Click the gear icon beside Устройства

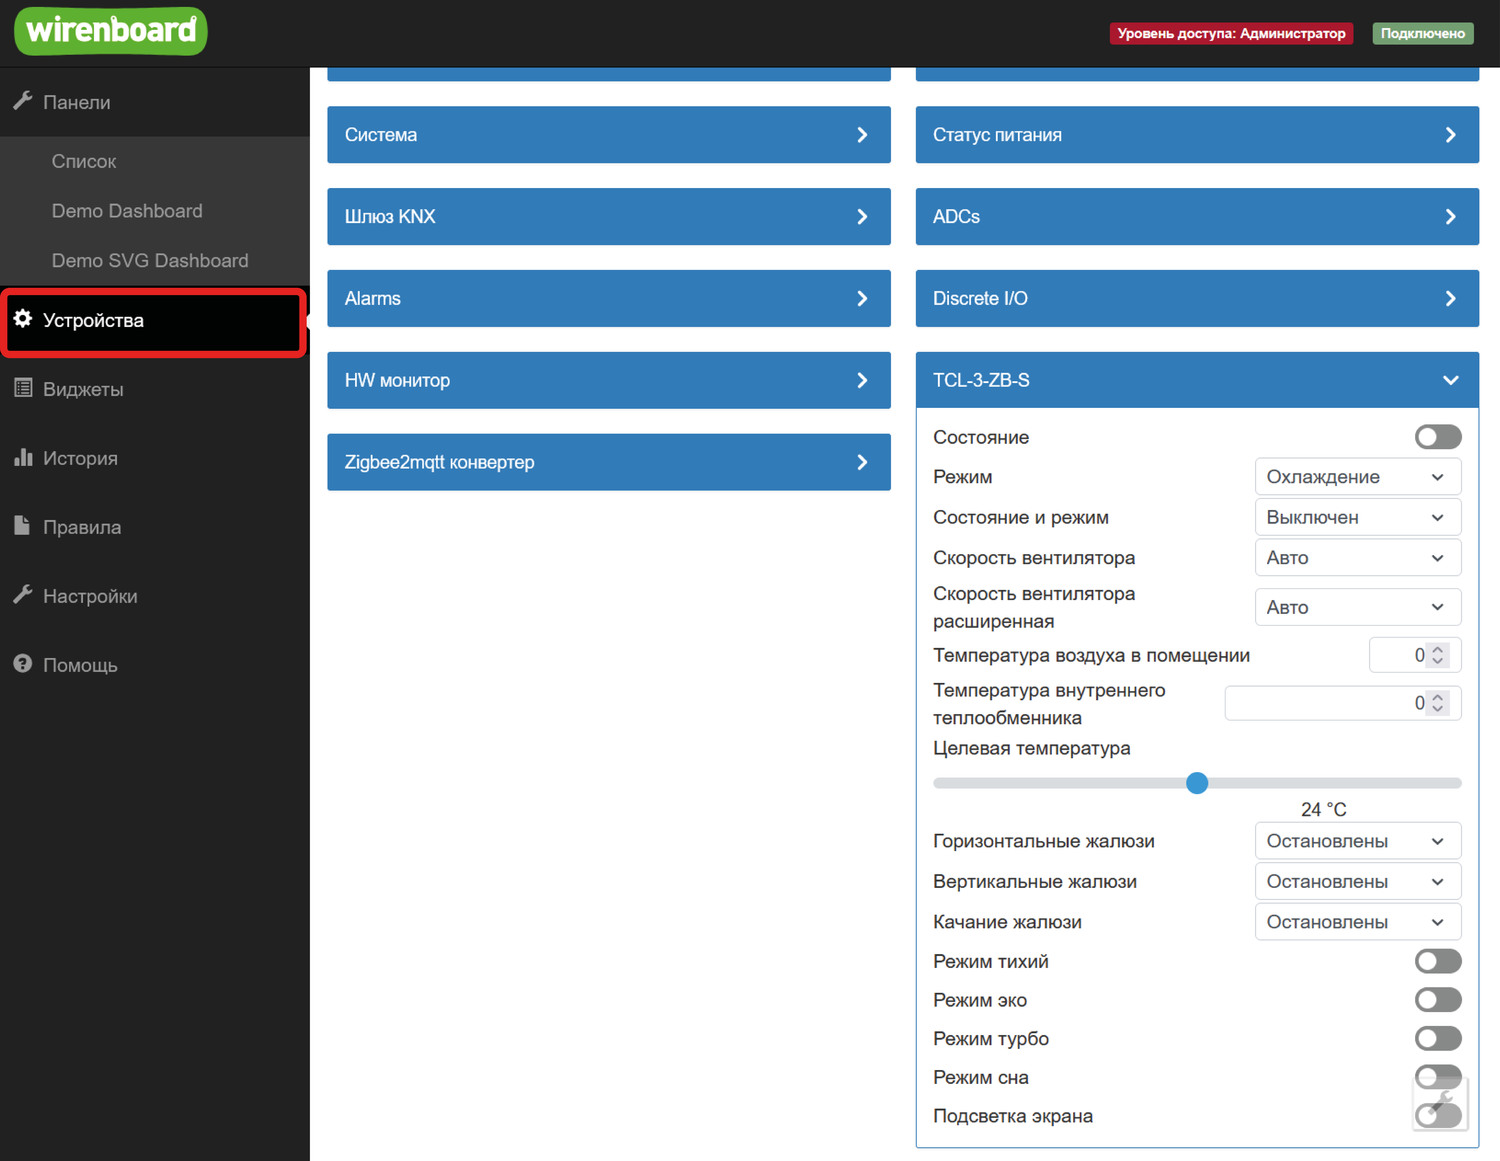pyautogui.click(x=23, y=319)
